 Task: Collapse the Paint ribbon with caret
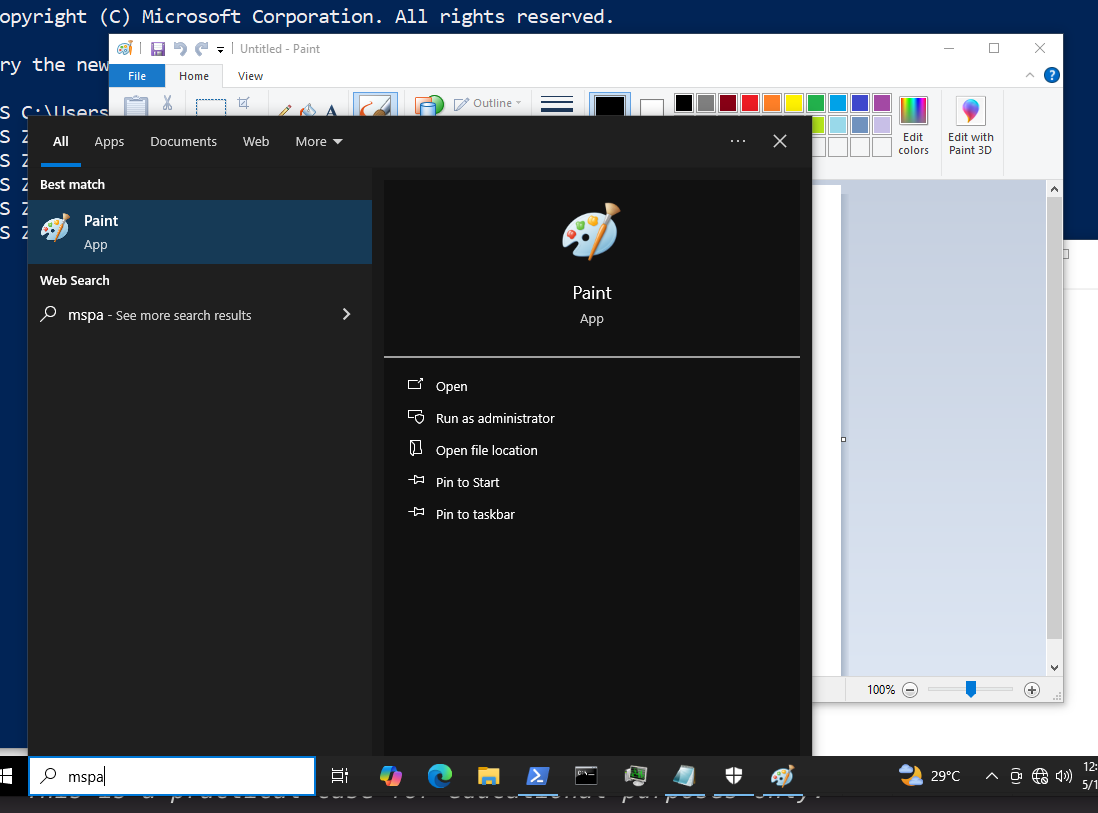coord(1029,75)
